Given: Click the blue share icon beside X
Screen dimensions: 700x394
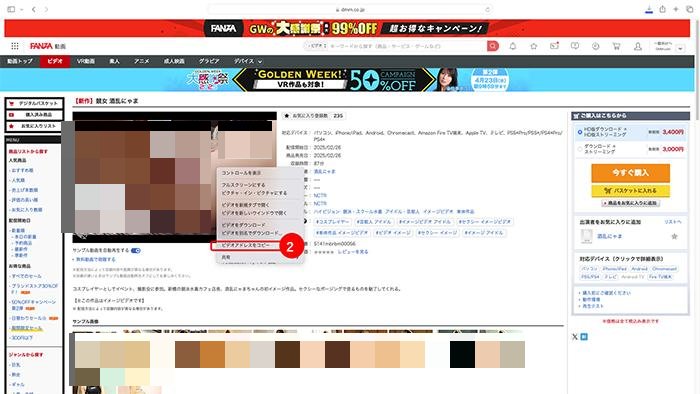Looking at the screenshot, I should 584,337.
